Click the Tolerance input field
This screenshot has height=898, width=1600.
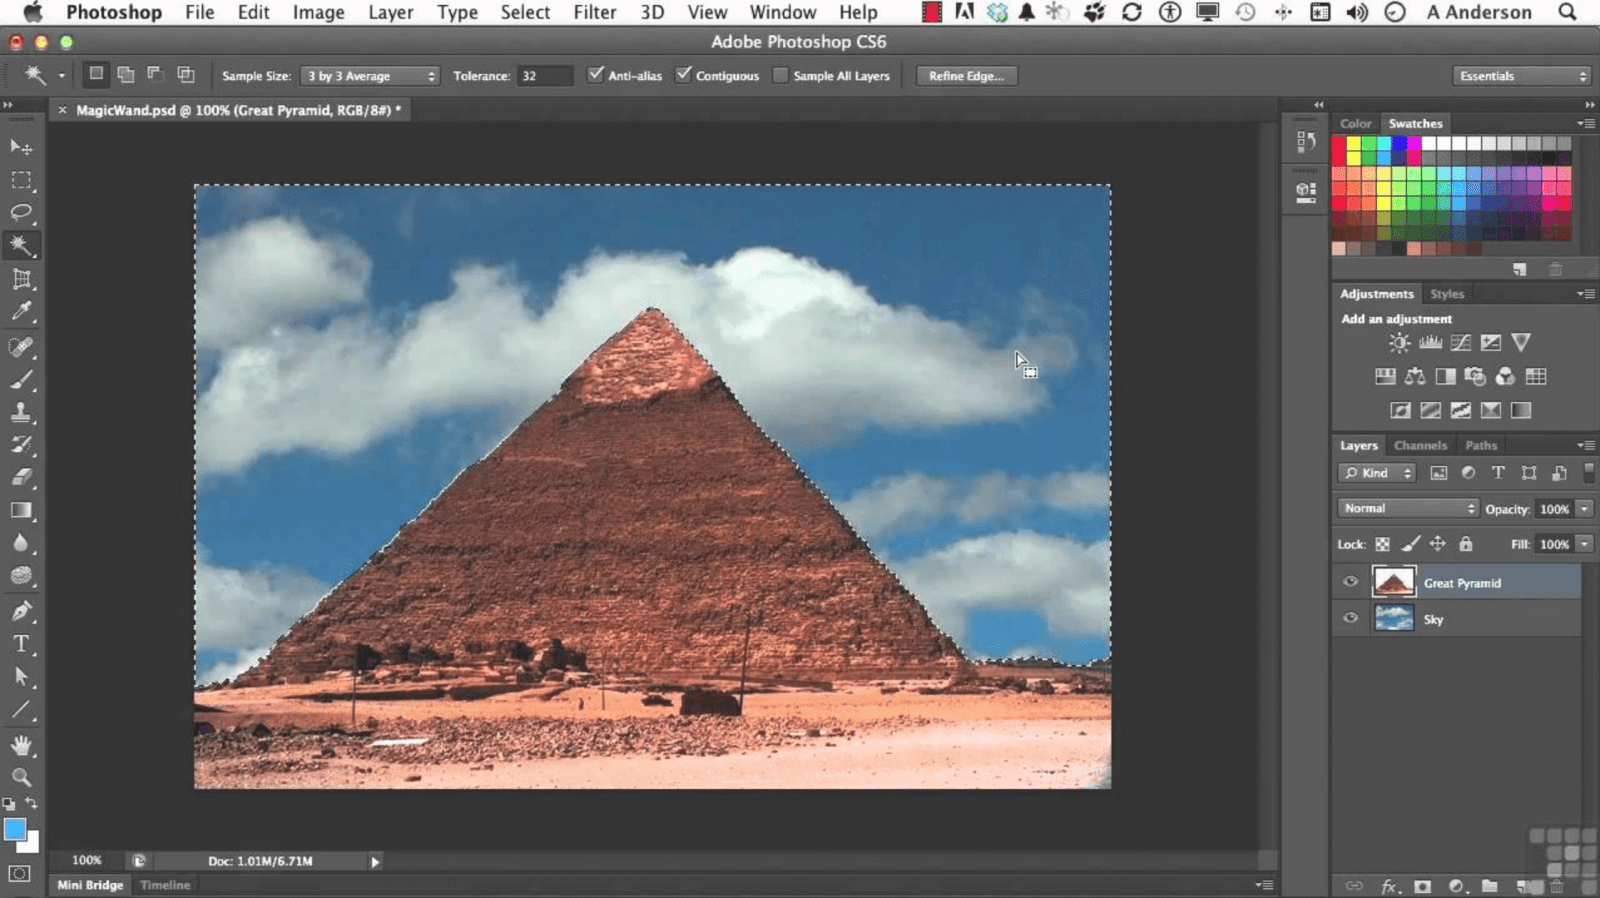pyautogui.click(x=545, y=76)
